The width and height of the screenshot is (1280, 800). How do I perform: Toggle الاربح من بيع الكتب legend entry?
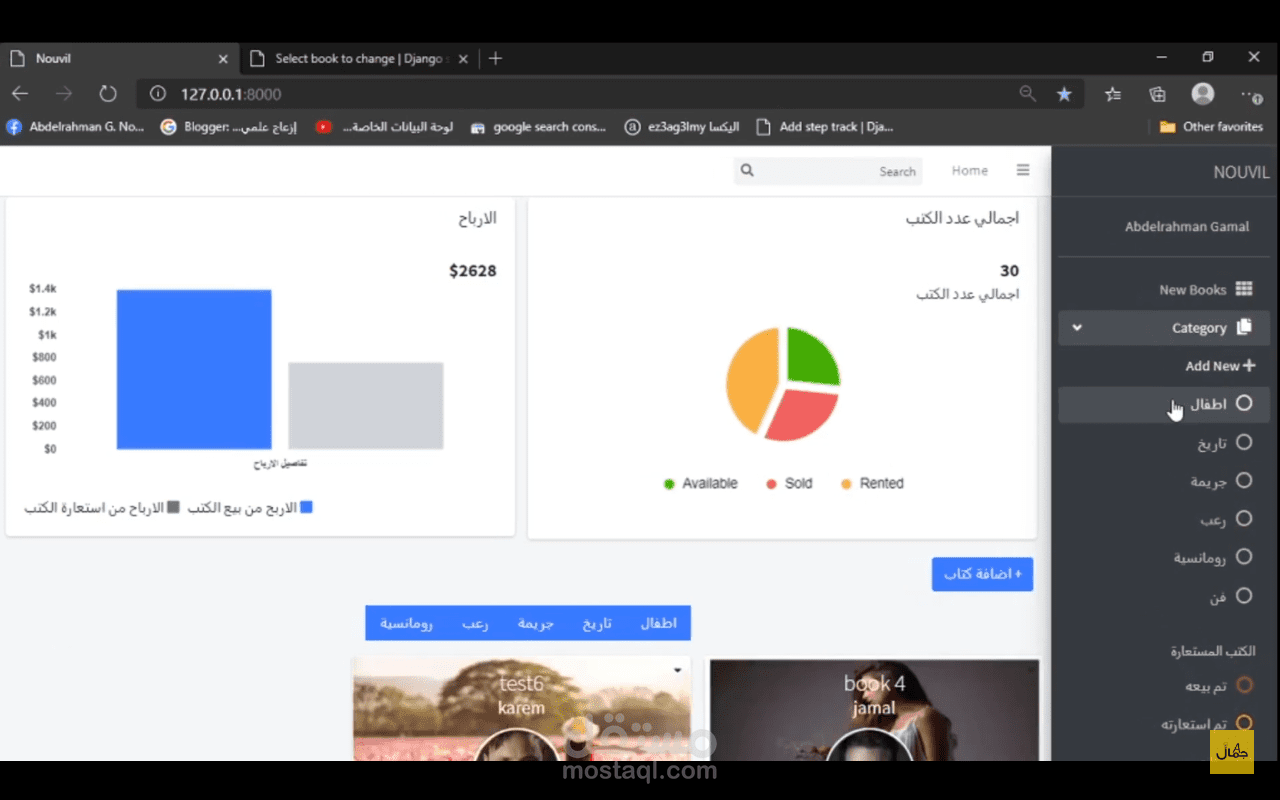250,508
